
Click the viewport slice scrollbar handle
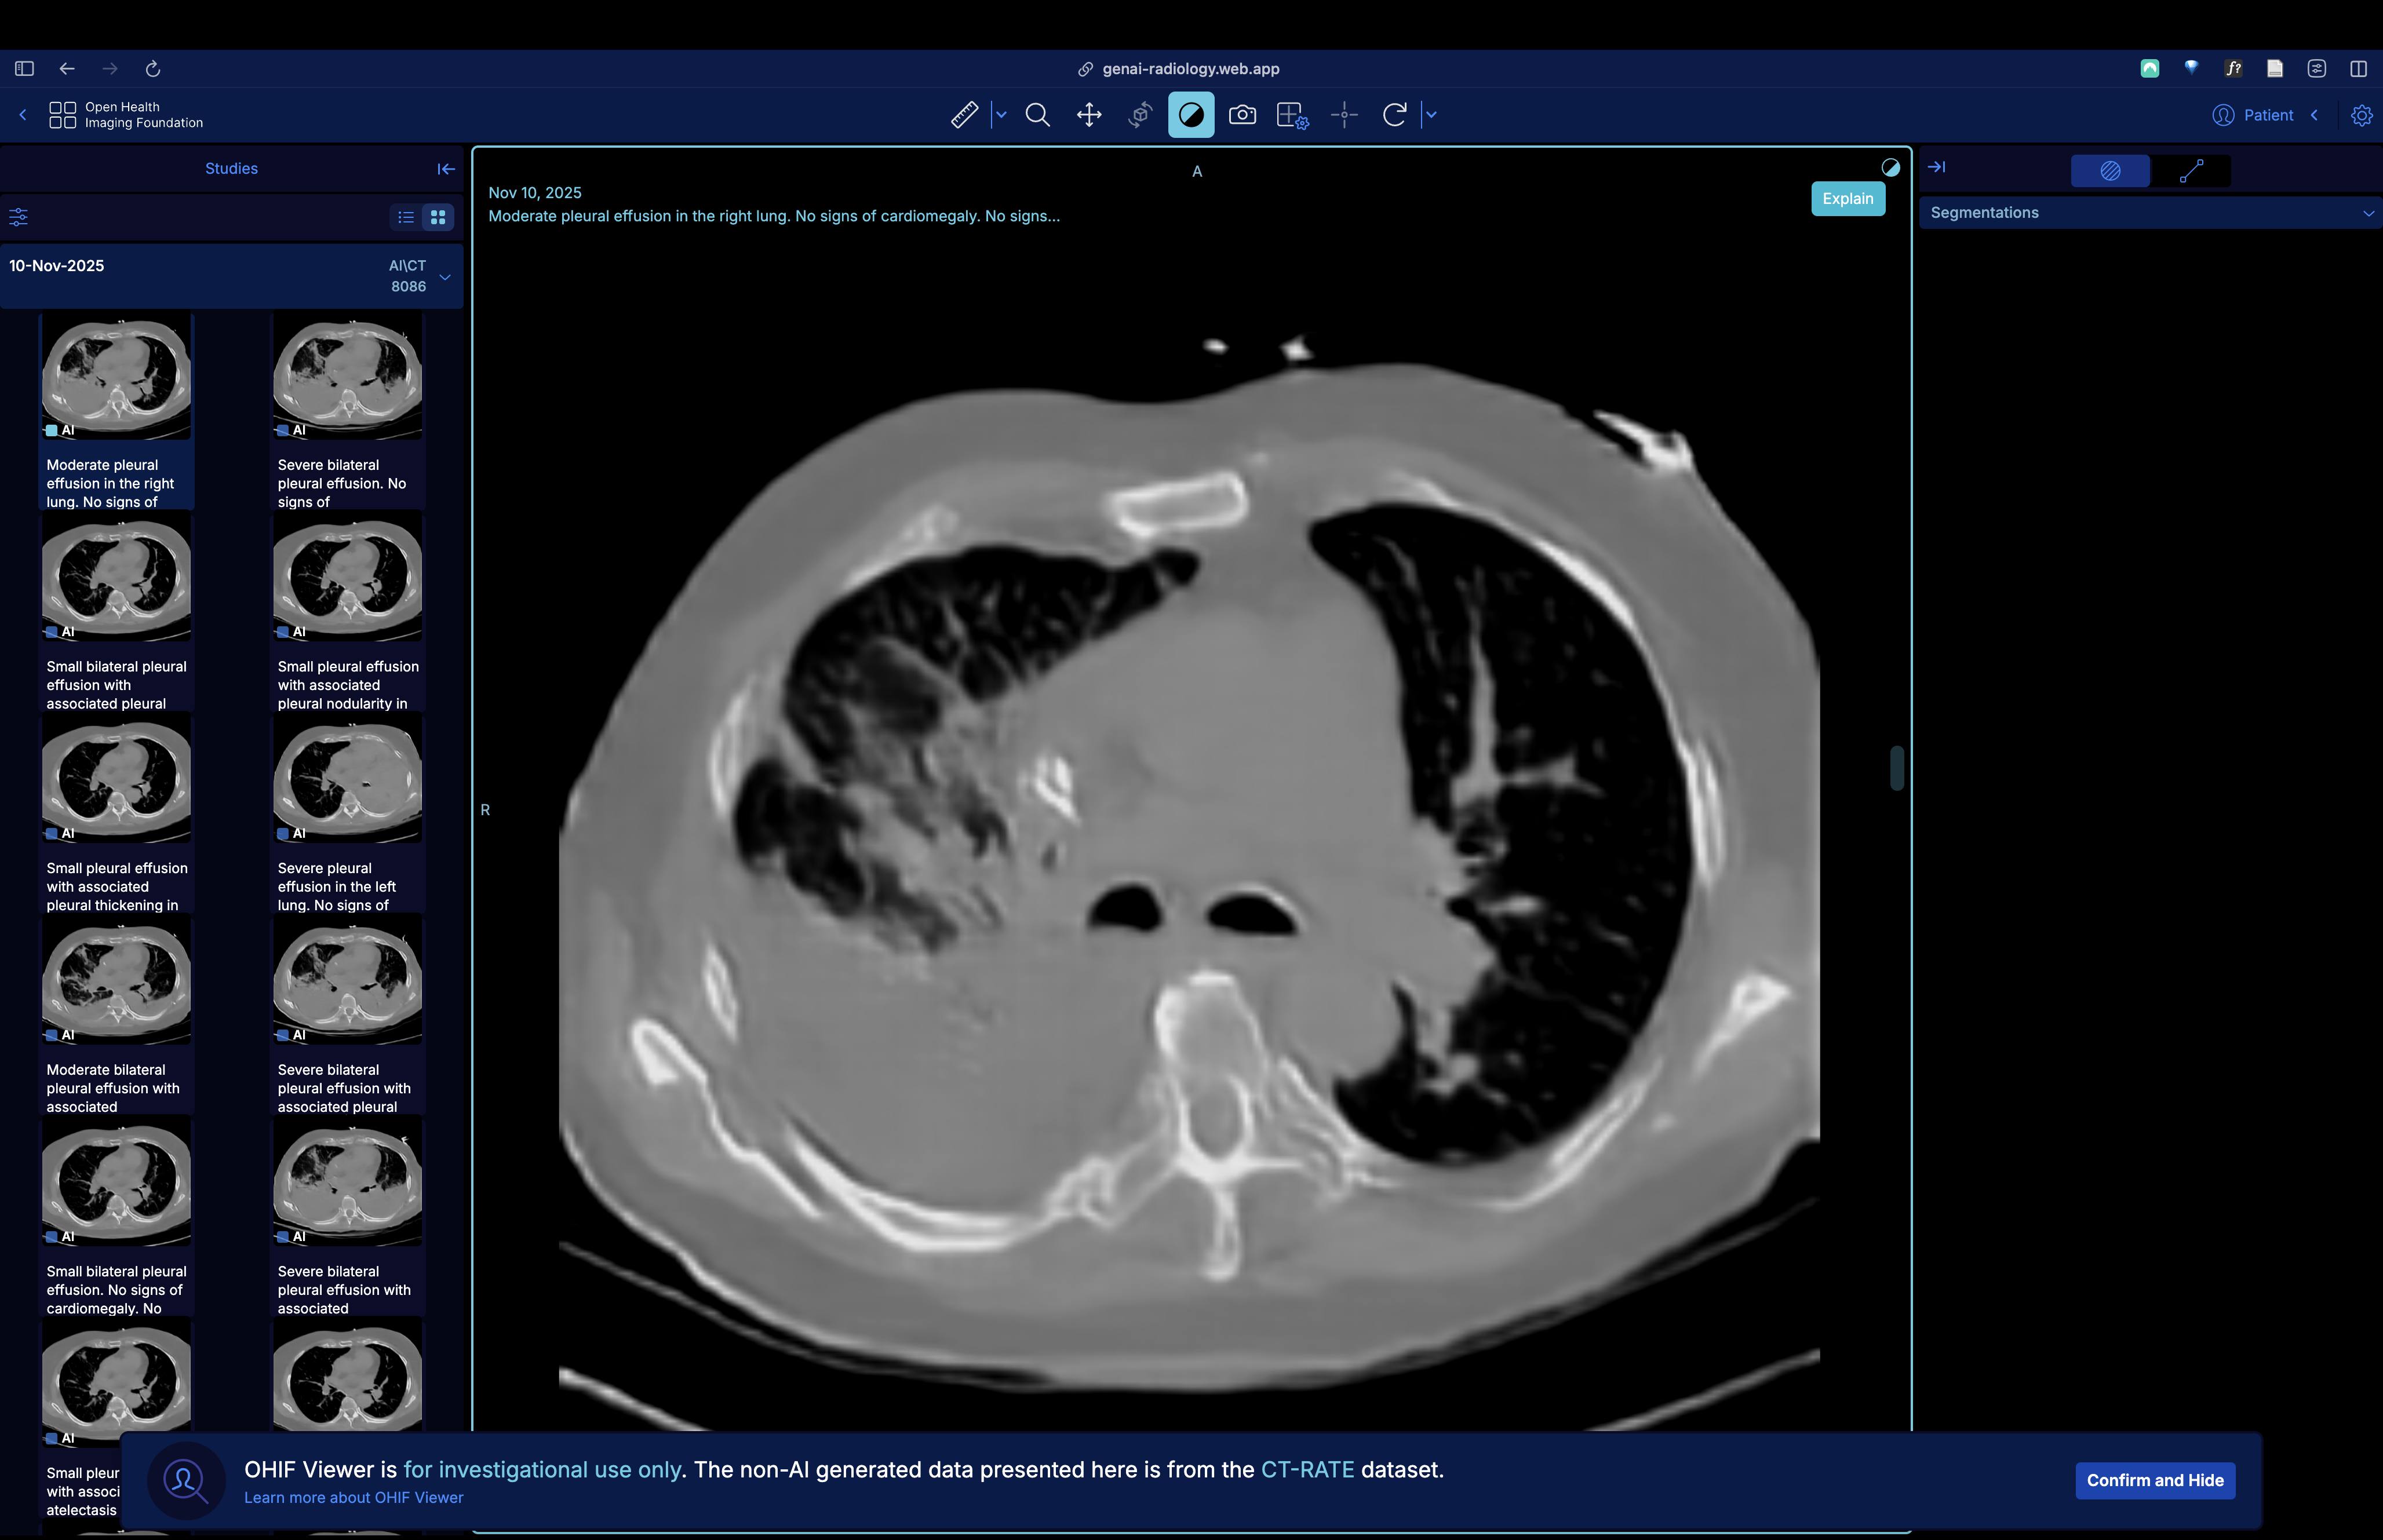coord(1896,767)
